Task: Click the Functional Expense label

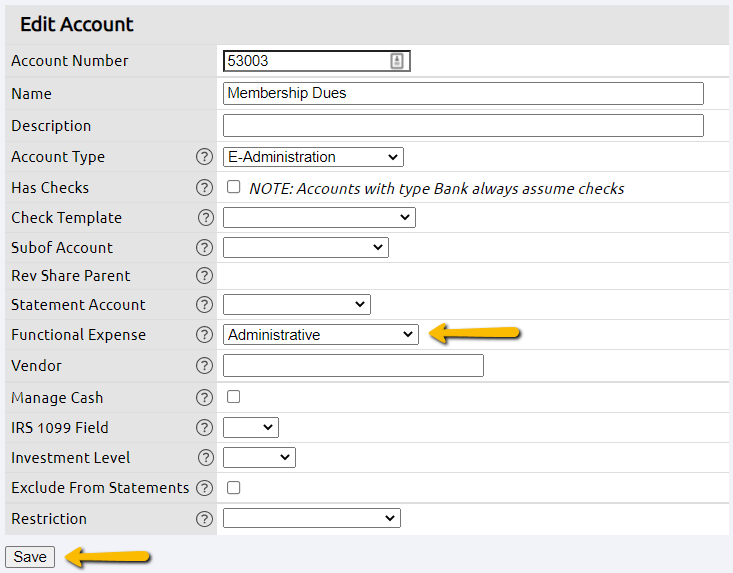Action: [x=79, y=335]
